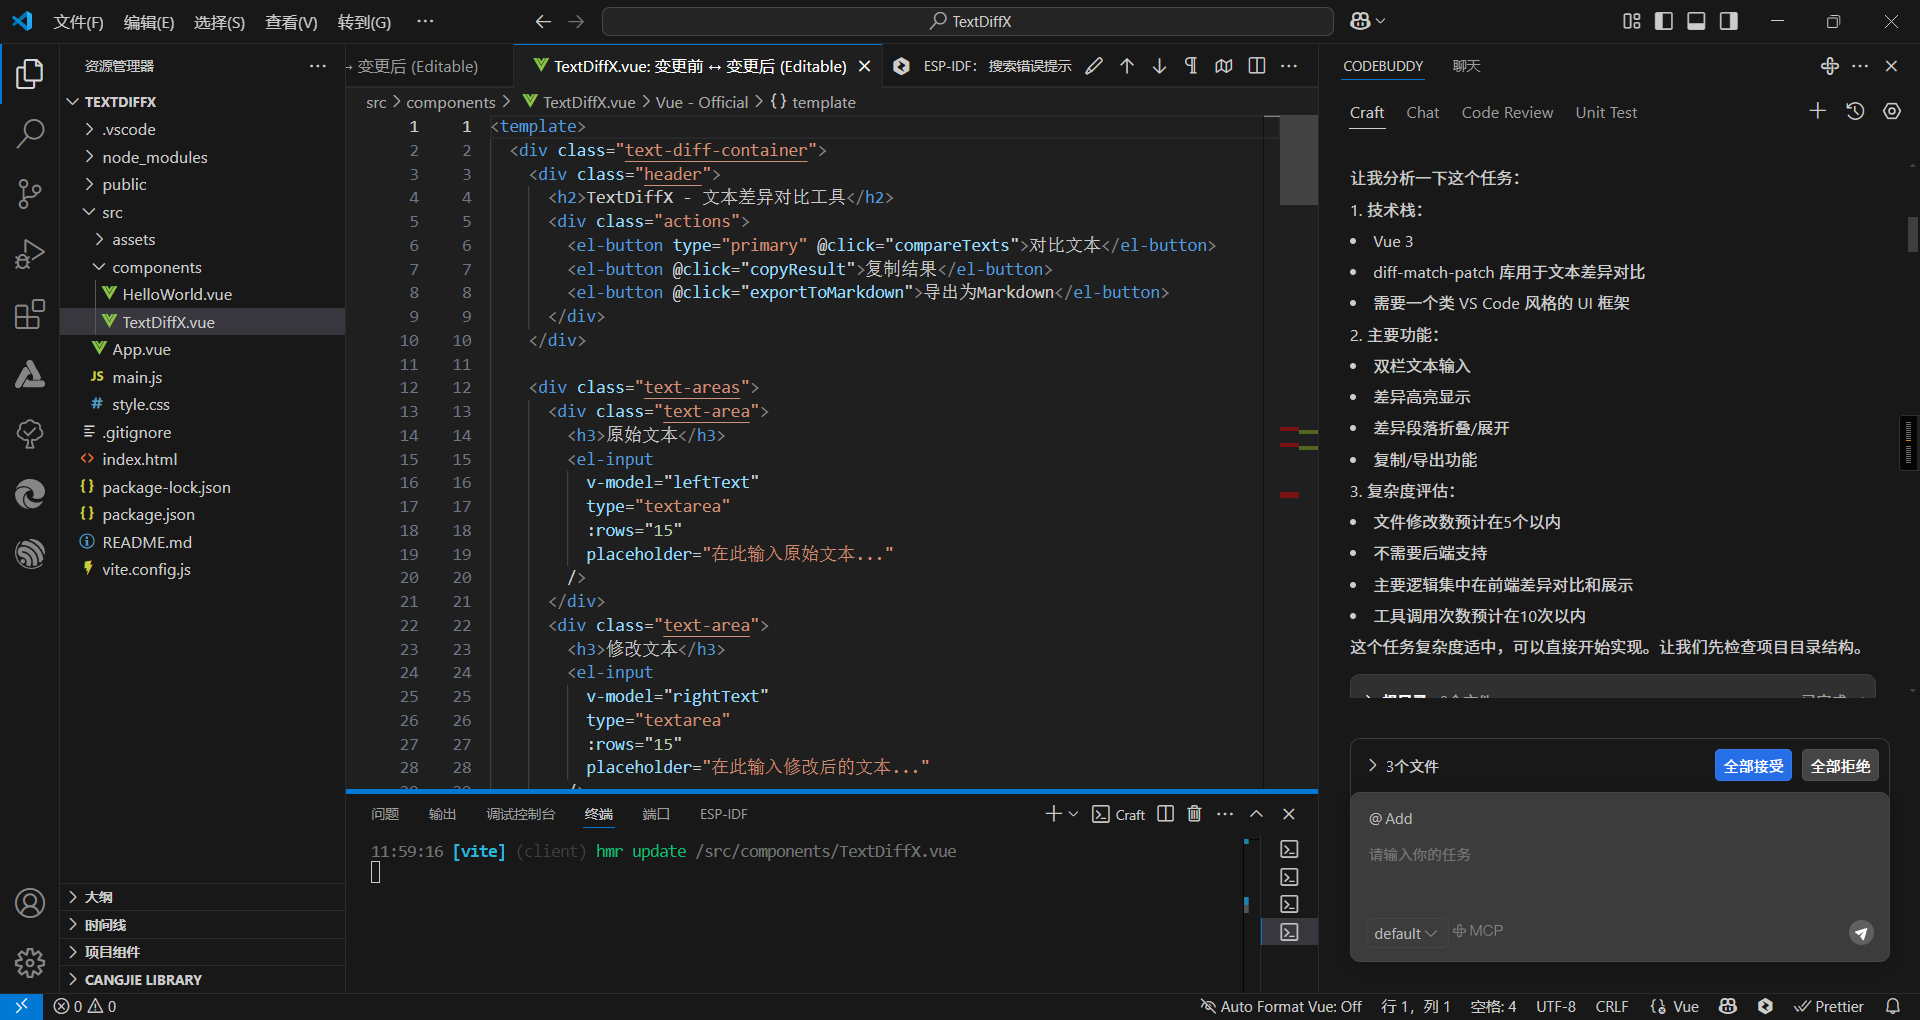Toggle the primary side bar layout
1920x1020 pixels.
click(x=1664, y=21)
